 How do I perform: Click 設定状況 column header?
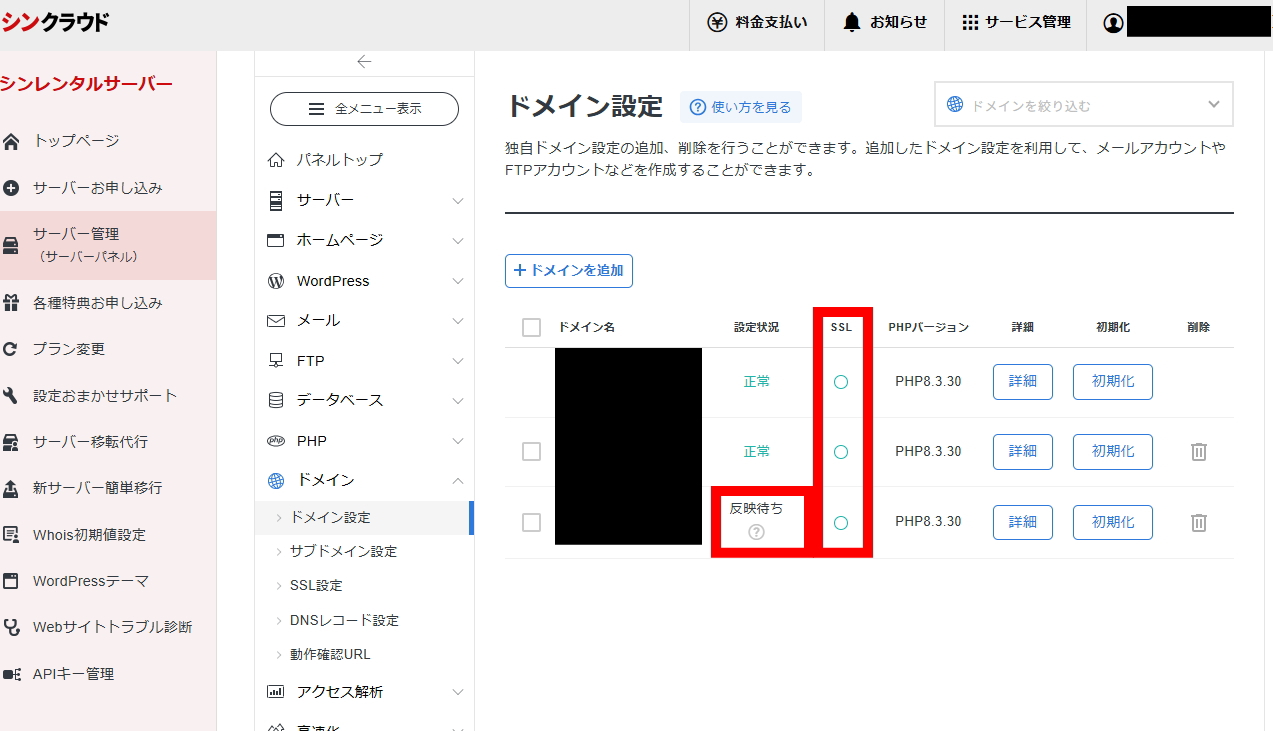coord(756,327)
